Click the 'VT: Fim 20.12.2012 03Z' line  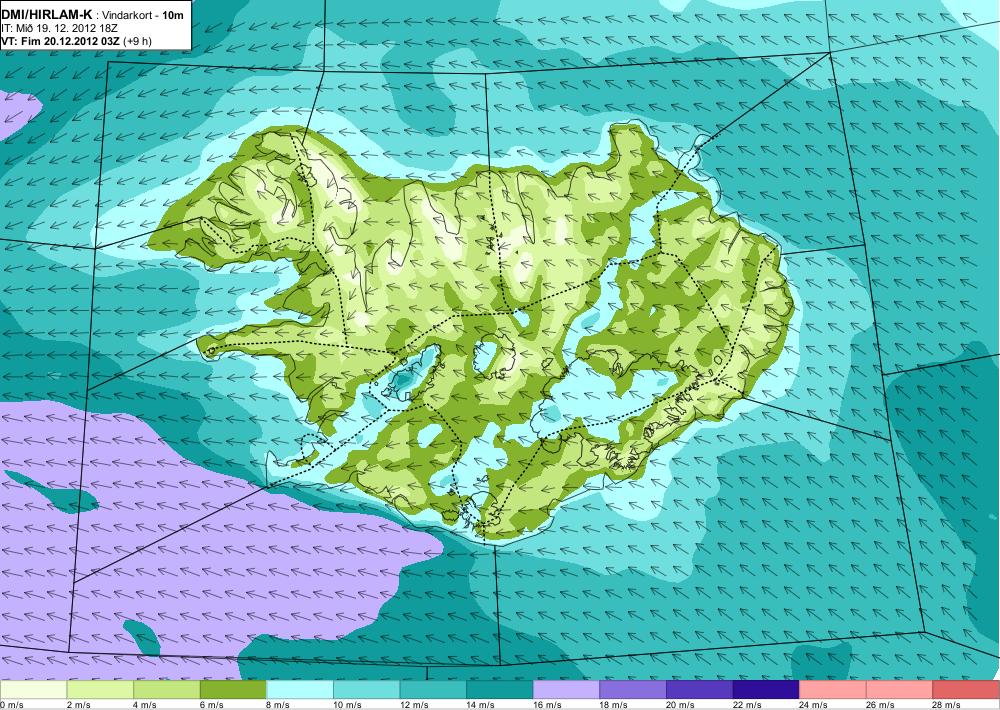[x=61, y=41]
